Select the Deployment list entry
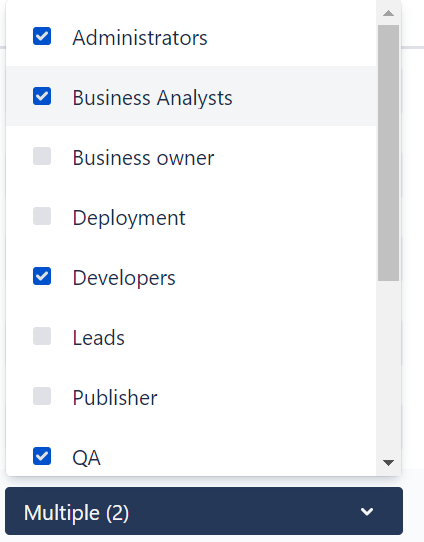Image resolution: width=424 pixels, height=542 pixels. click(x=191, y=216)
